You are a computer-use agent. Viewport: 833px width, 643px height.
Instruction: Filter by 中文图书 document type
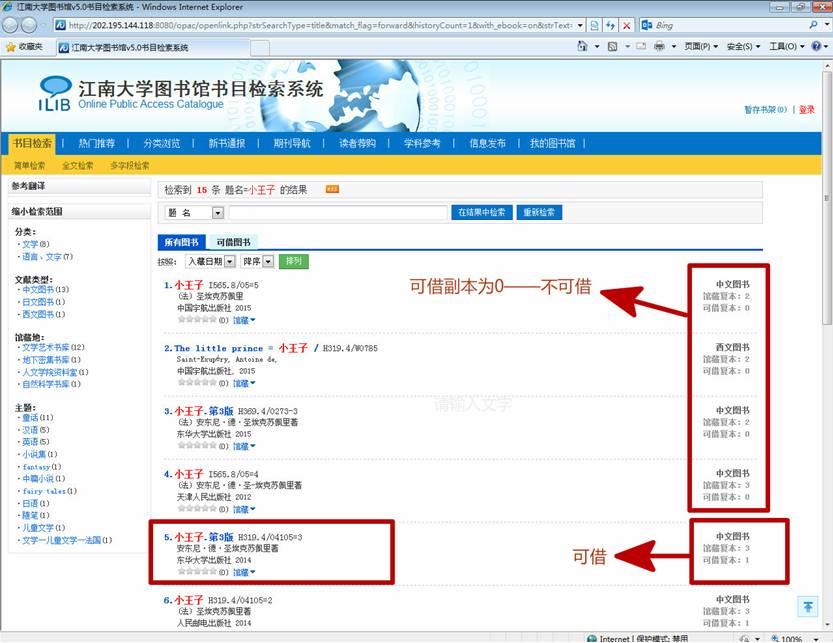point(38,290)
